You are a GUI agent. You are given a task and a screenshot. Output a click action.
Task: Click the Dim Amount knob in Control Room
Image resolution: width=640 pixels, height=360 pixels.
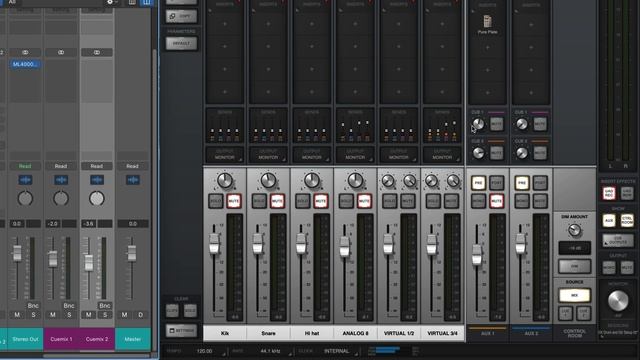575,230
